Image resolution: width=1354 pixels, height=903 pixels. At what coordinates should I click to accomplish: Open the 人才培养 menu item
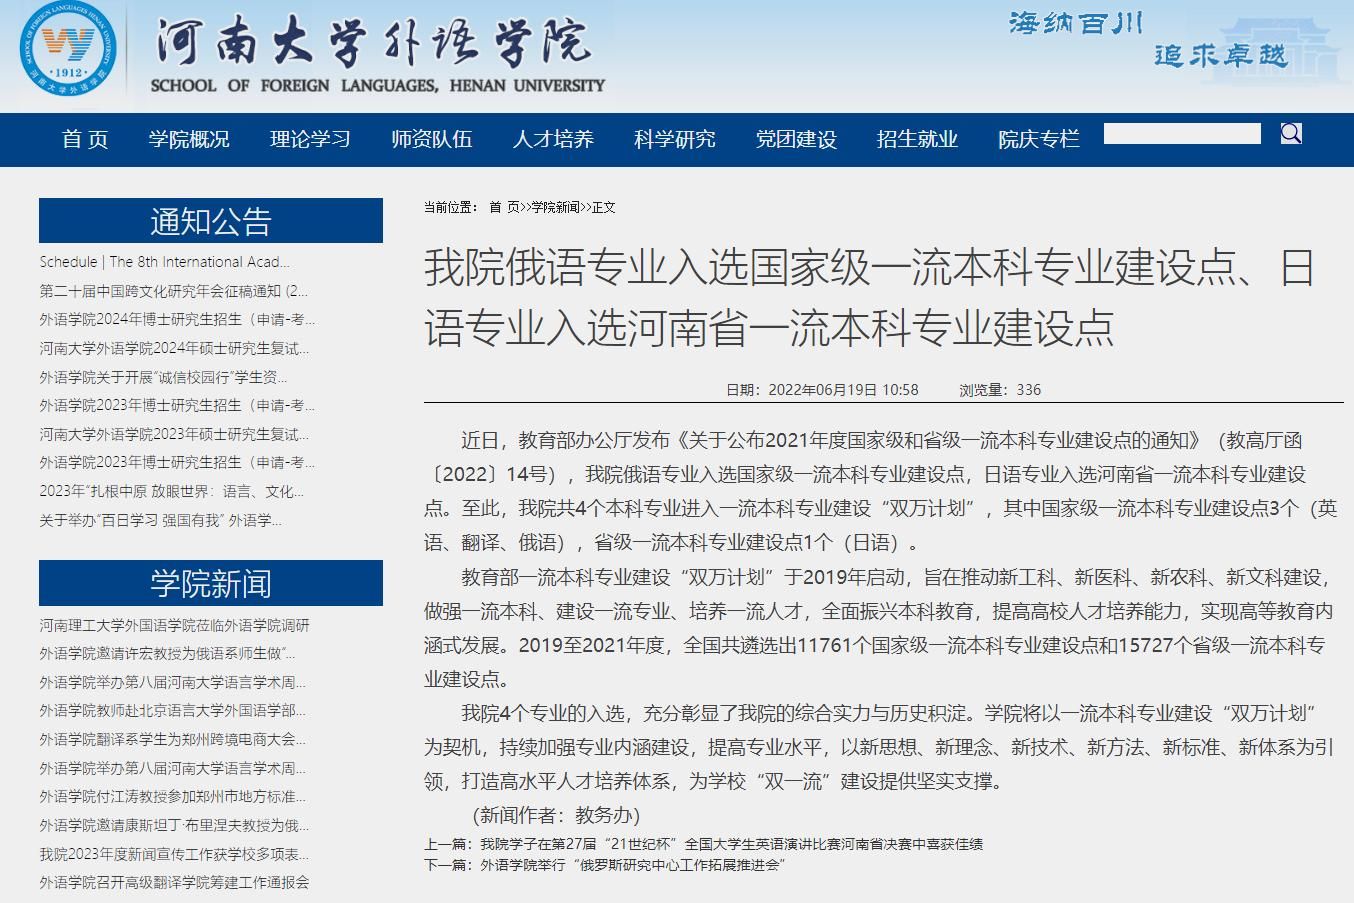tap(553, 139)
